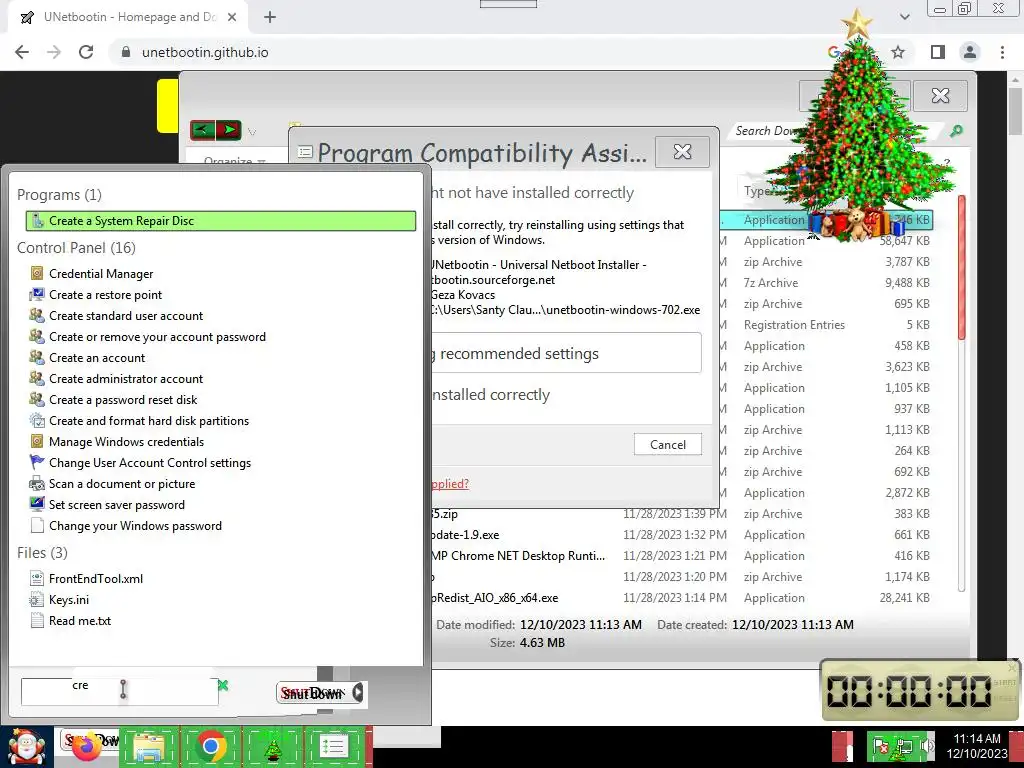Open the Christmas tree taskbar app
This screenshot has width=1024, height=768.
[273, 747]
